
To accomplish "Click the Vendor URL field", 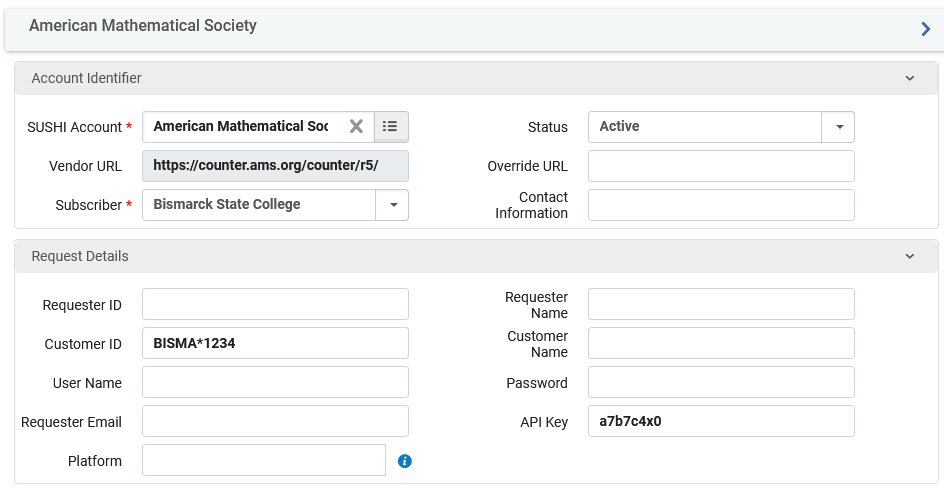I will point(275,166).
